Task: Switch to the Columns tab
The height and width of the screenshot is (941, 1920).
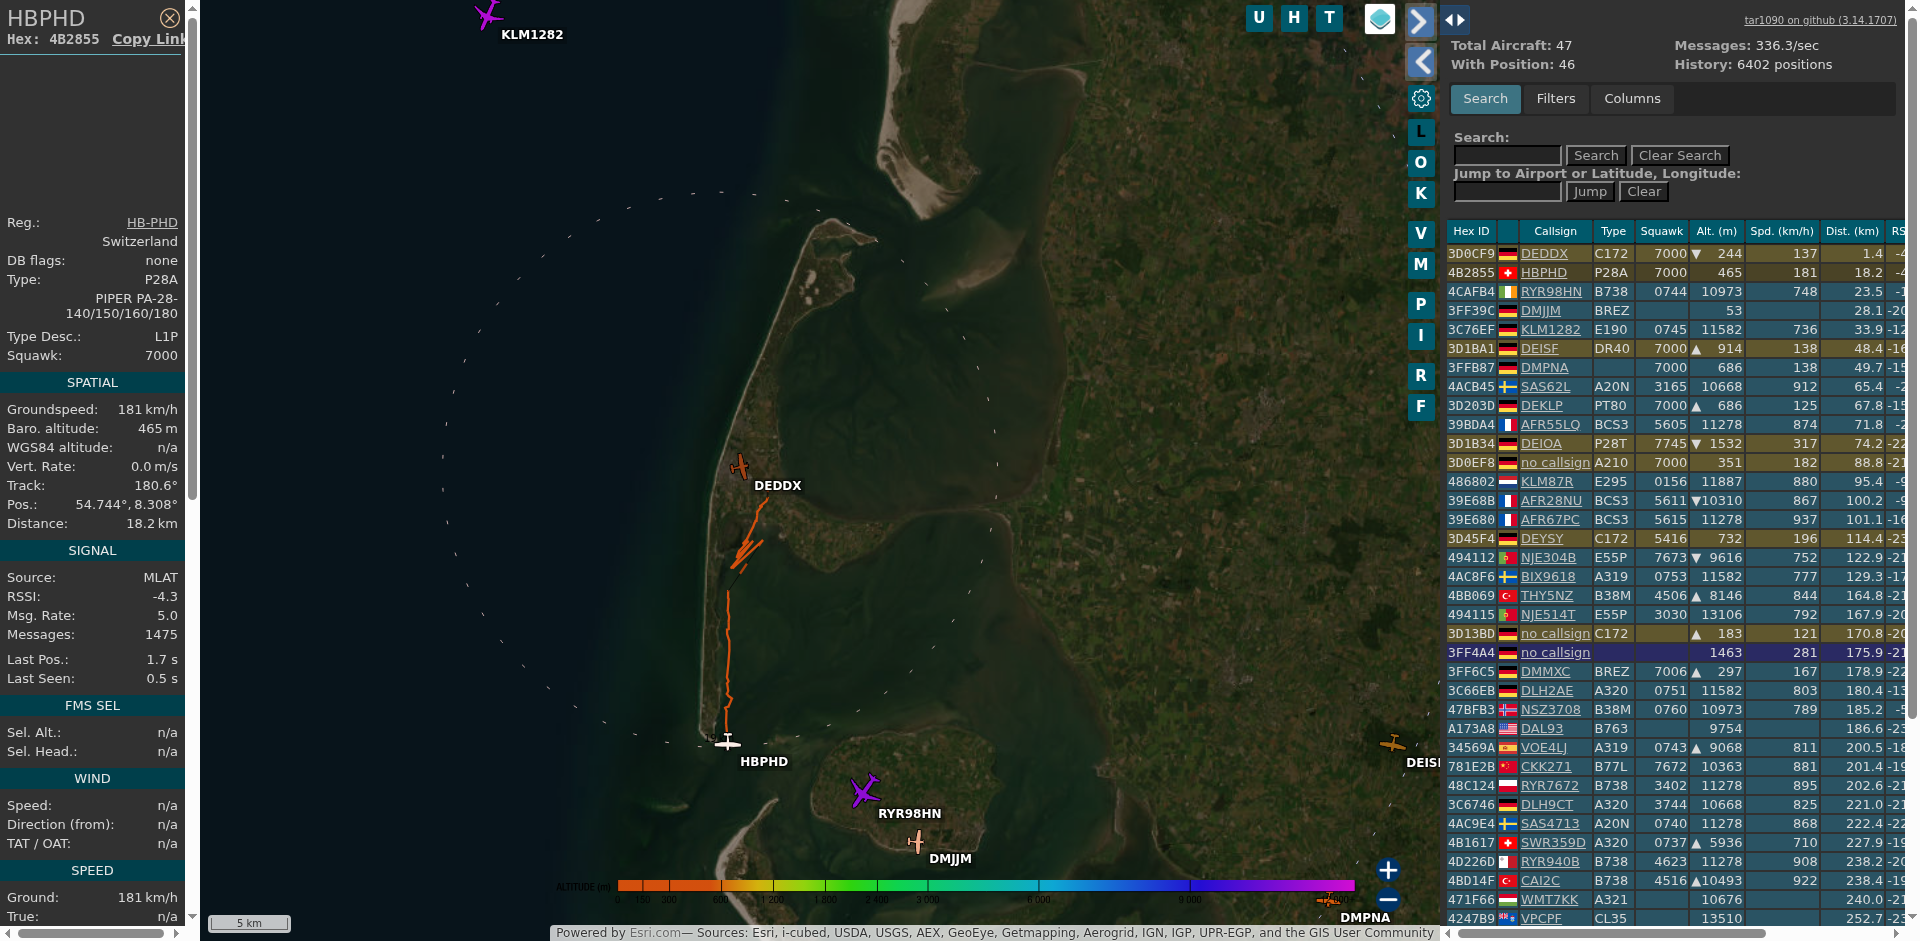Action: 1632,99
